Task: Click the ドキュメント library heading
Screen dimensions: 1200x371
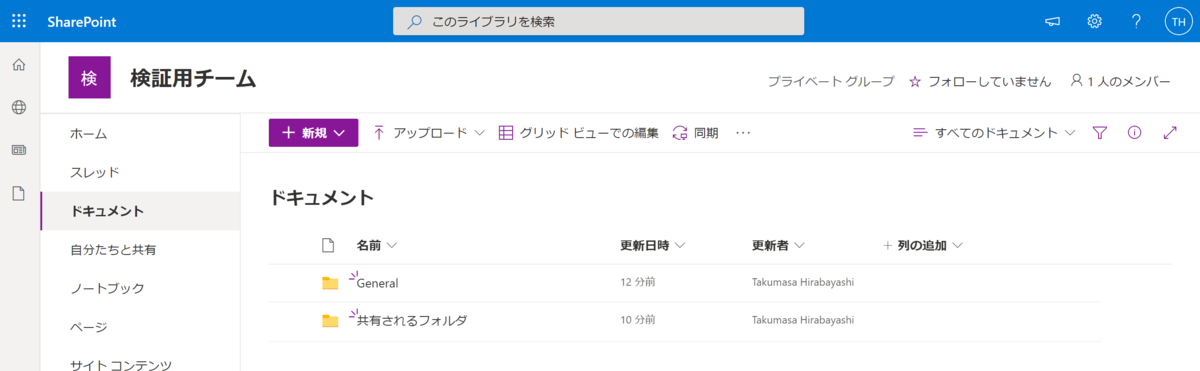Action: (x=322, y=198)
